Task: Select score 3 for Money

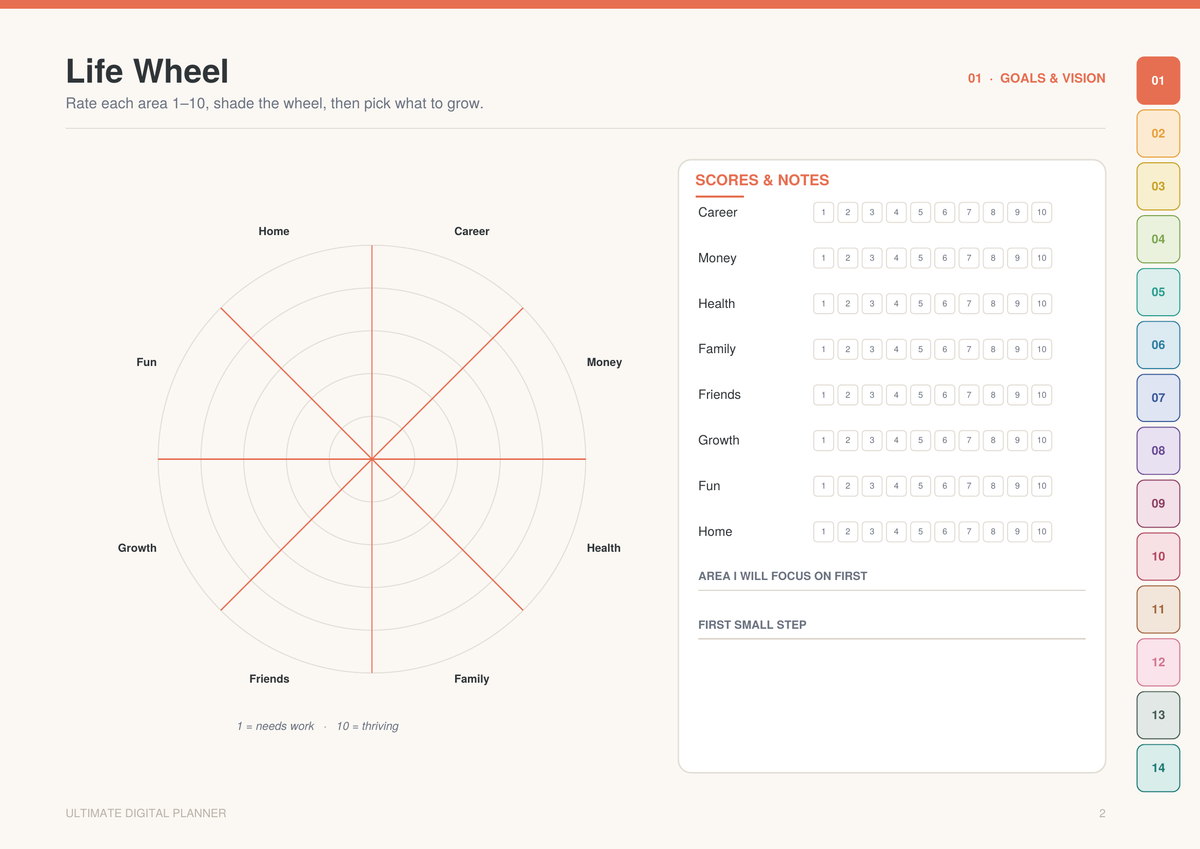Action: point(872,258)
